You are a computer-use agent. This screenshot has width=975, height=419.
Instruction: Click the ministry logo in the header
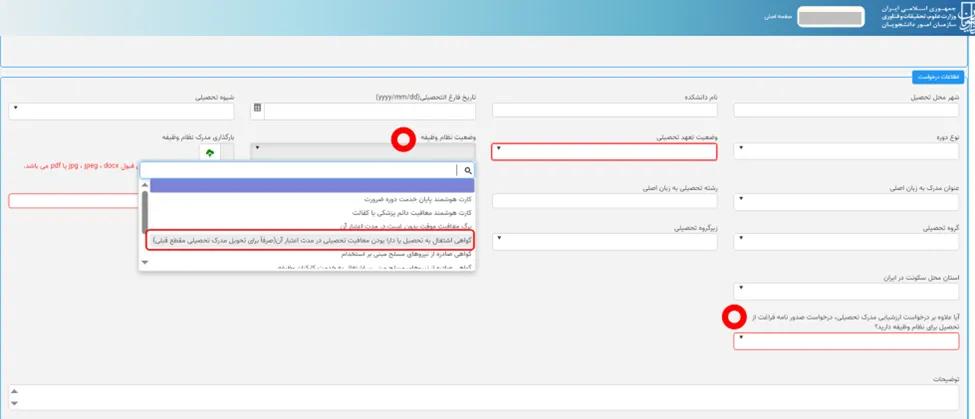click(x=965, y=17)
